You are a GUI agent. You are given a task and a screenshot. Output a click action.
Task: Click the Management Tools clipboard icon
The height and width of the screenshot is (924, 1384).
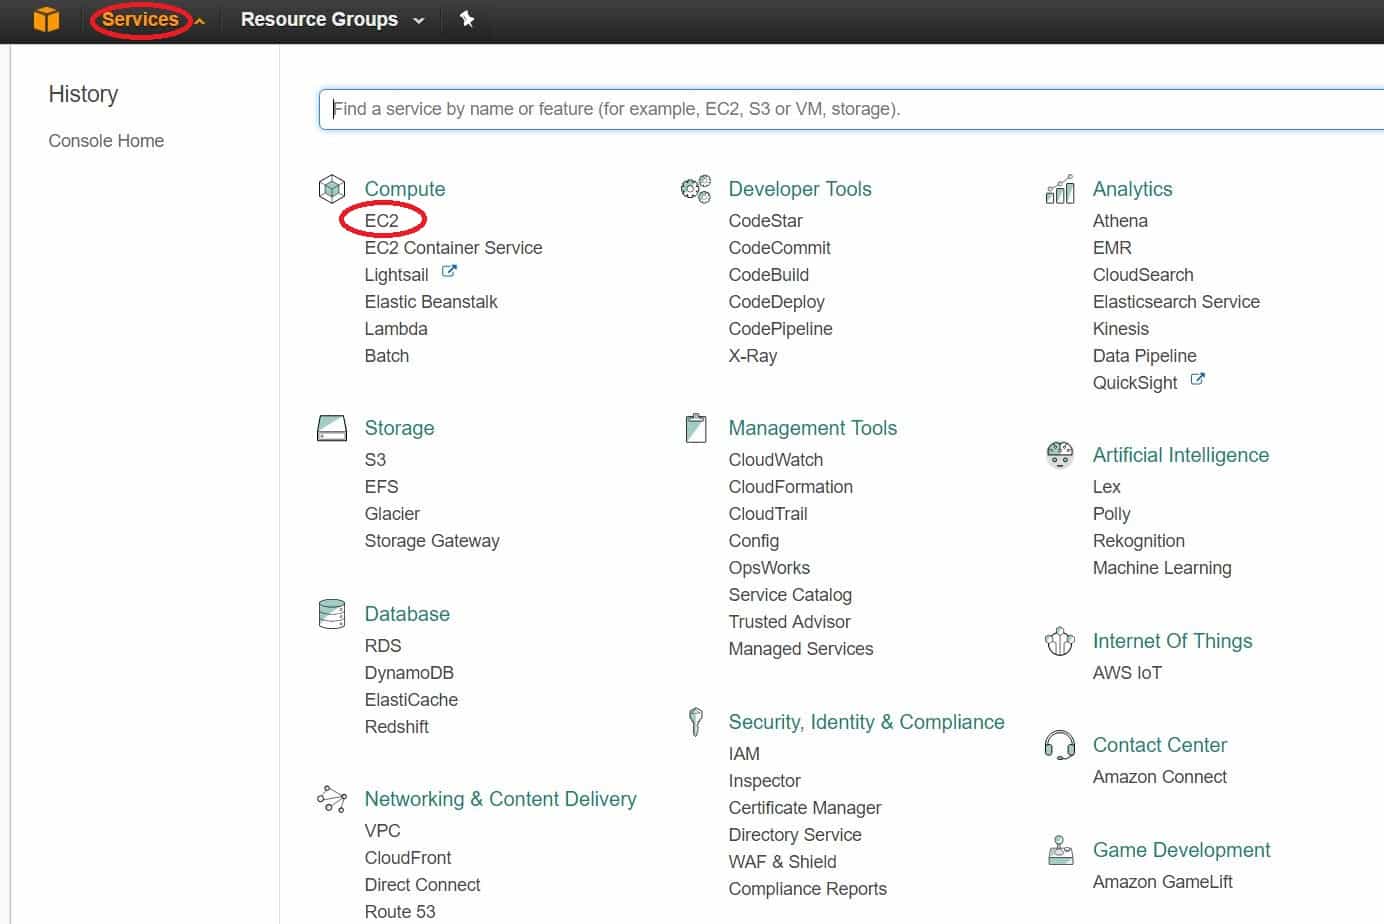(x=696, y=428)
